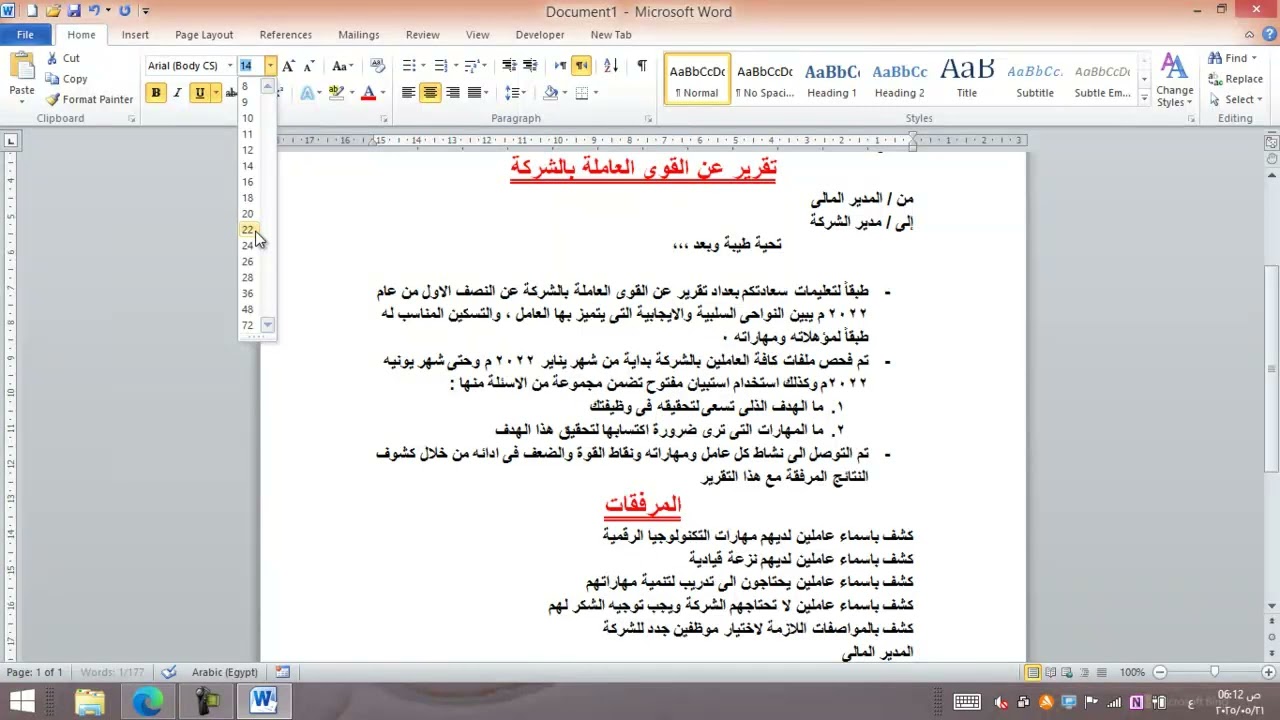Create new document via blank page icon
1280x720 pixels.
tap(32, 11)
